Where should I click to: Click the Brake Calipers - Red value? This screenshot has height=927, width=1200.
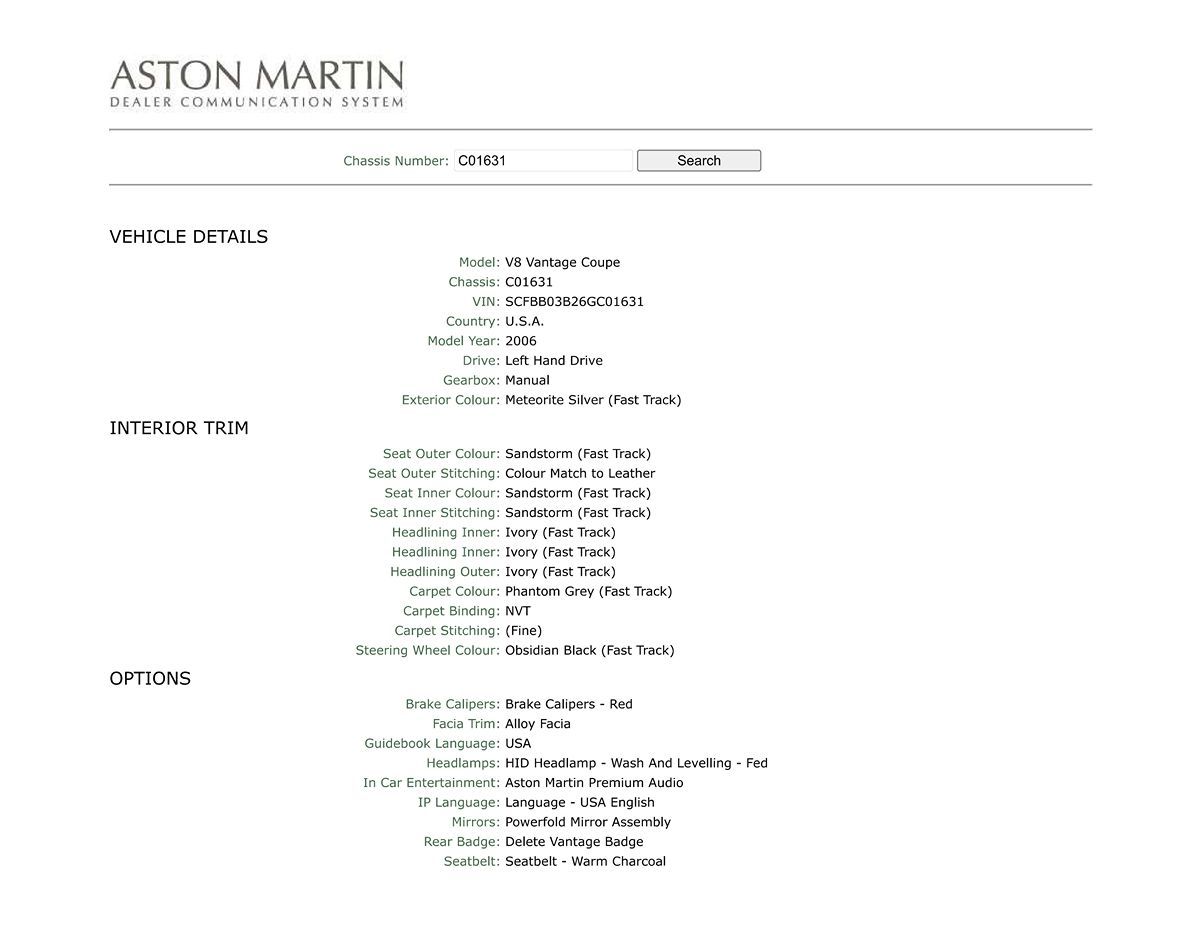(568, 704)
